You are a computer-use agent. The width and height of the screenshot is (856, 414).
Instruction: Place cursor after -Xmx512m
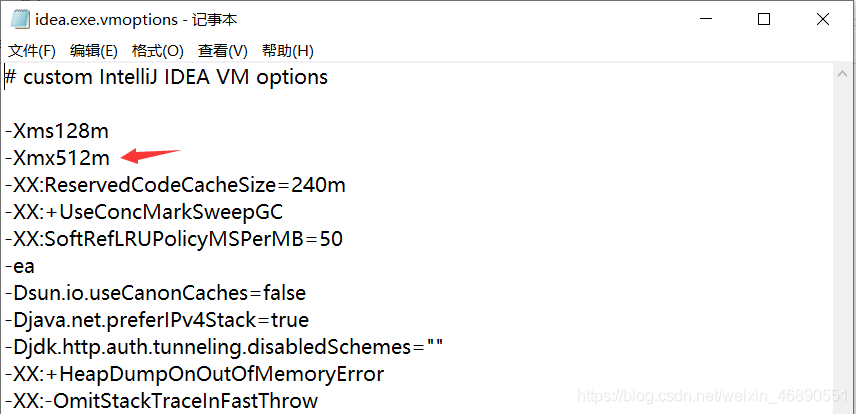point(110,158)
